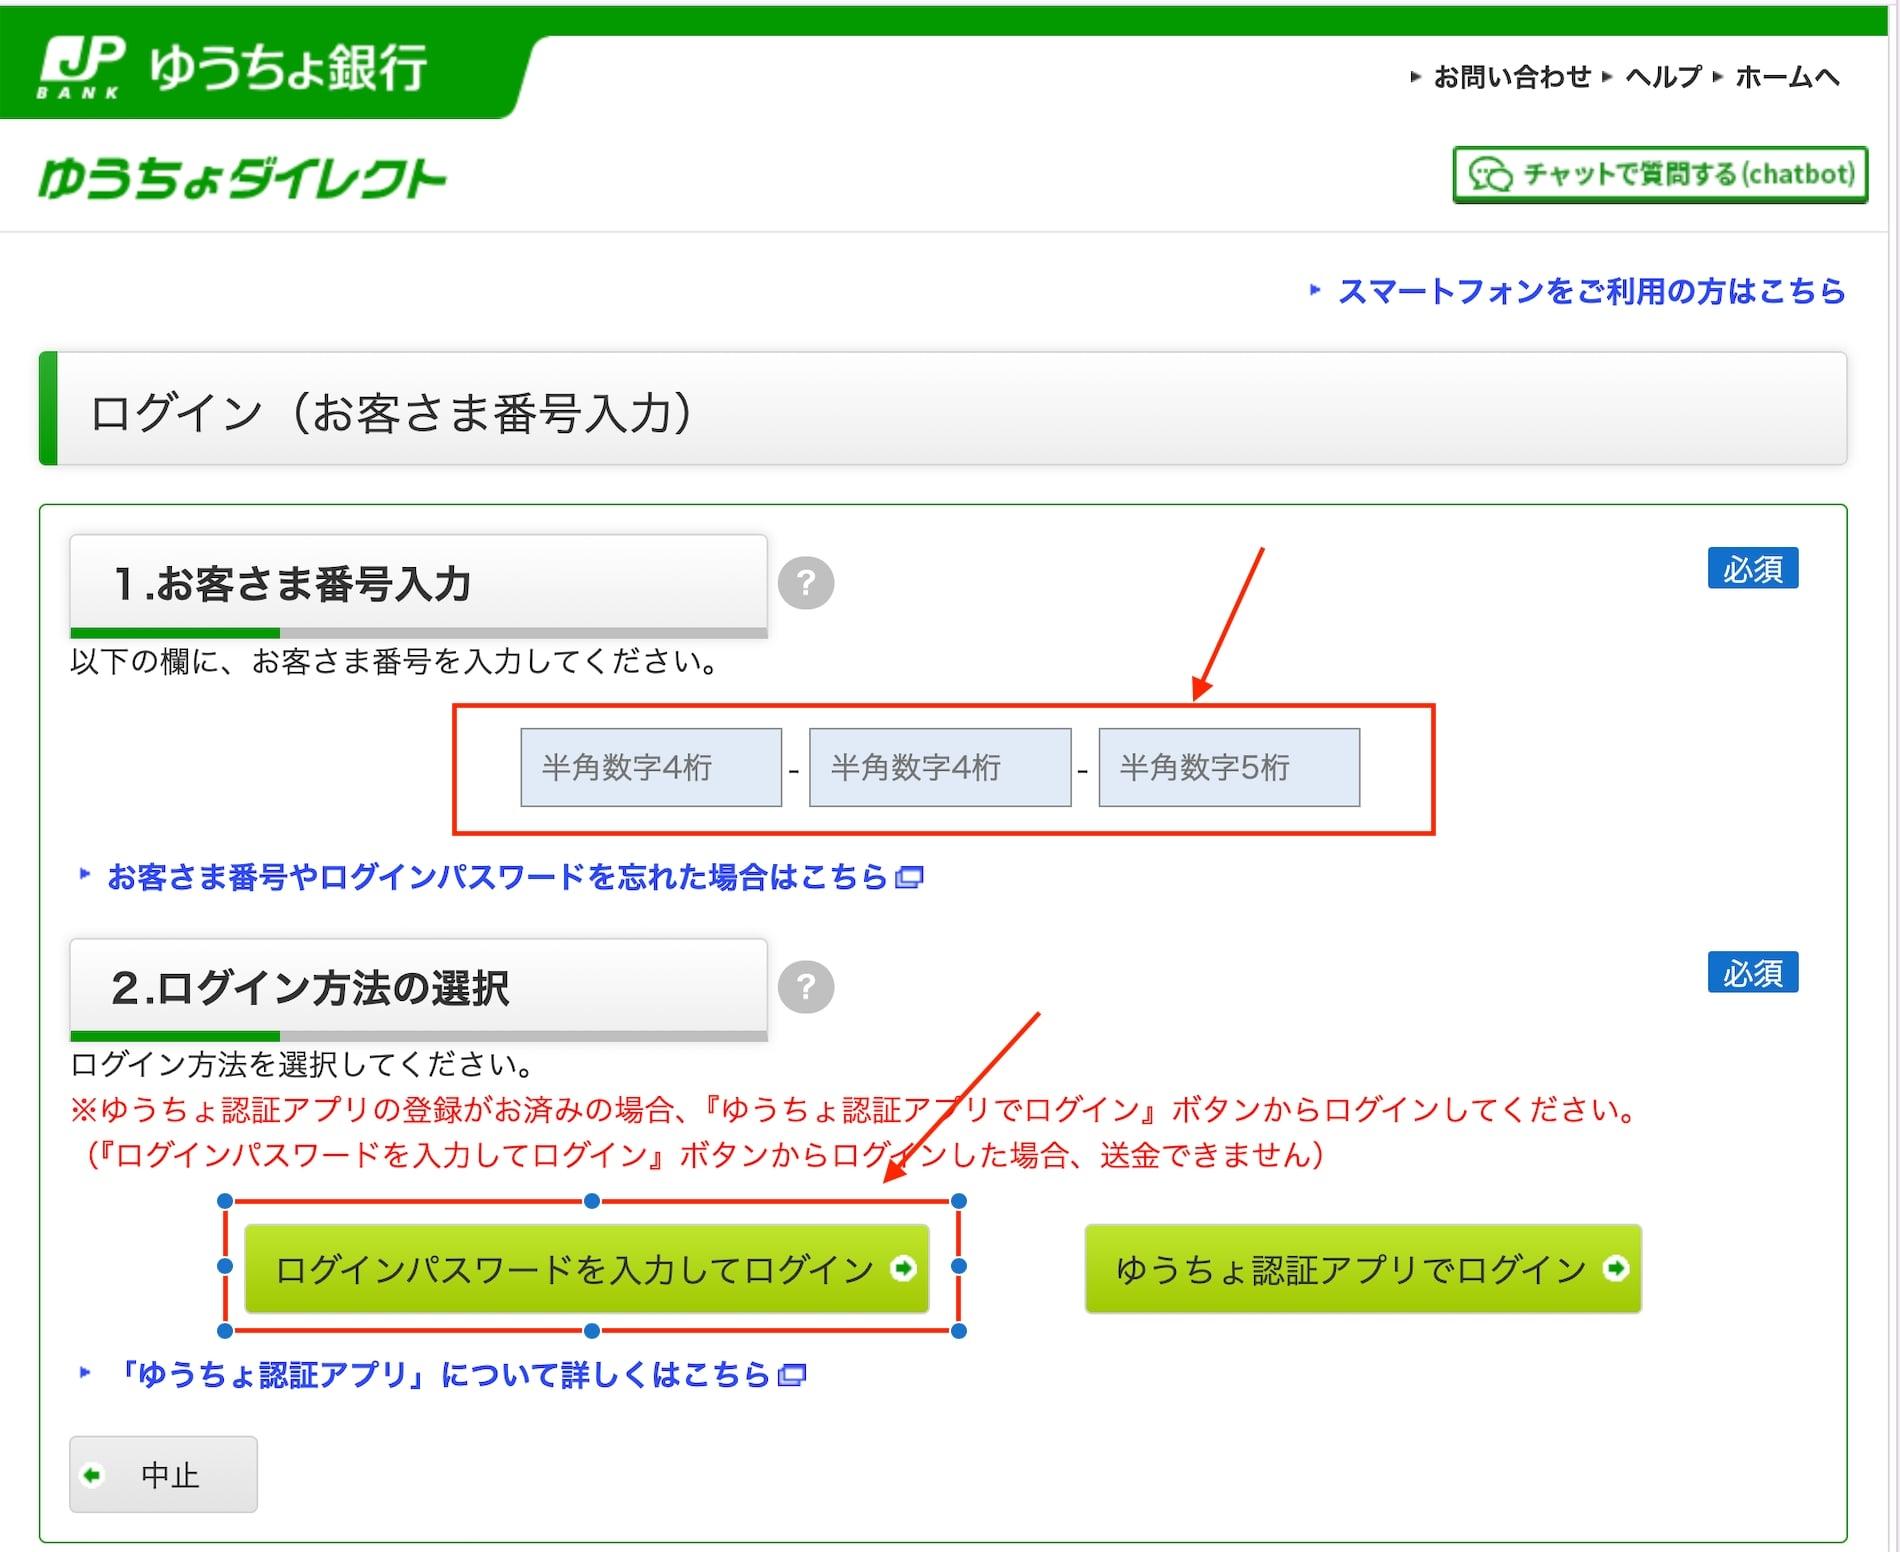The height and width of the screenshot is (1552, 1900).
Task: Click external-link icon after password-forgotten link
Action: click(x=909, y=878)
